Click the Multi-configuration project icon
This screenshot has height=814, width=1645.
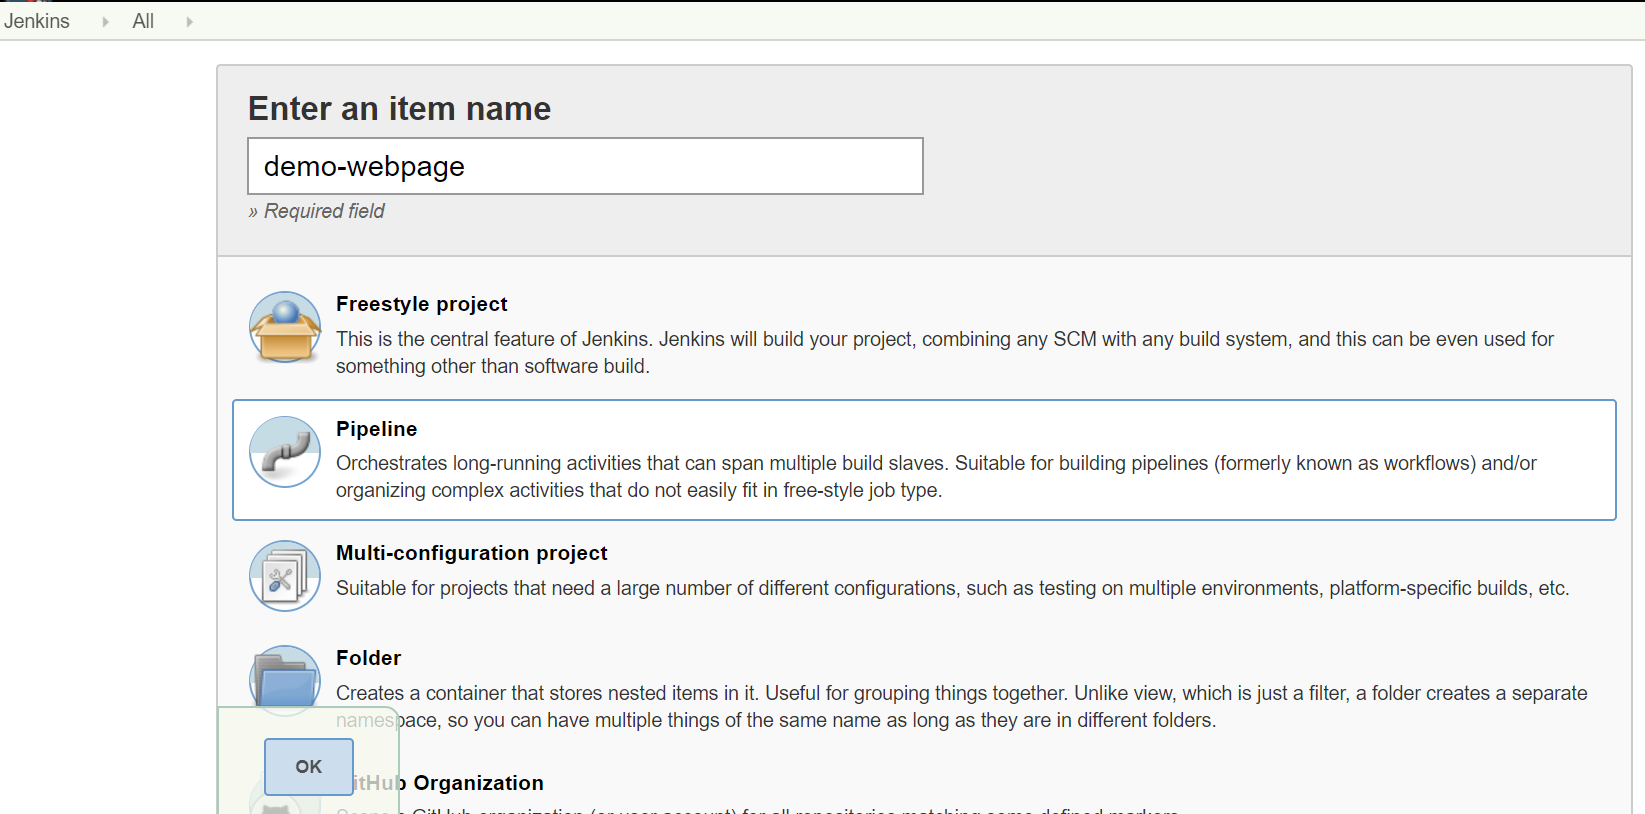click(x=285, y=576)
